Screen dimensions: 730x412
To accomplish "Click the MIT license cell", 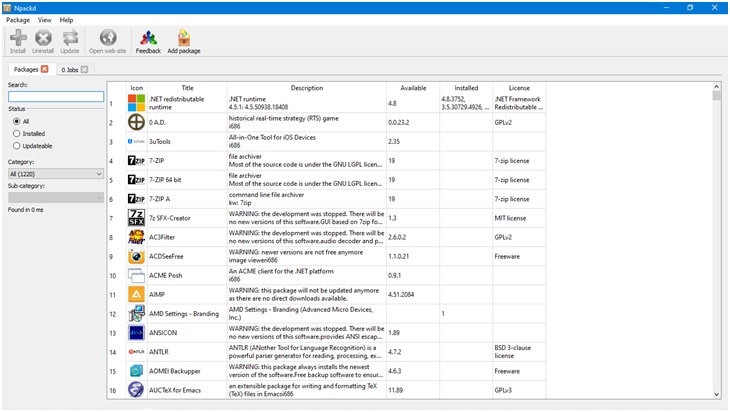I will click(x=519, y=218).
